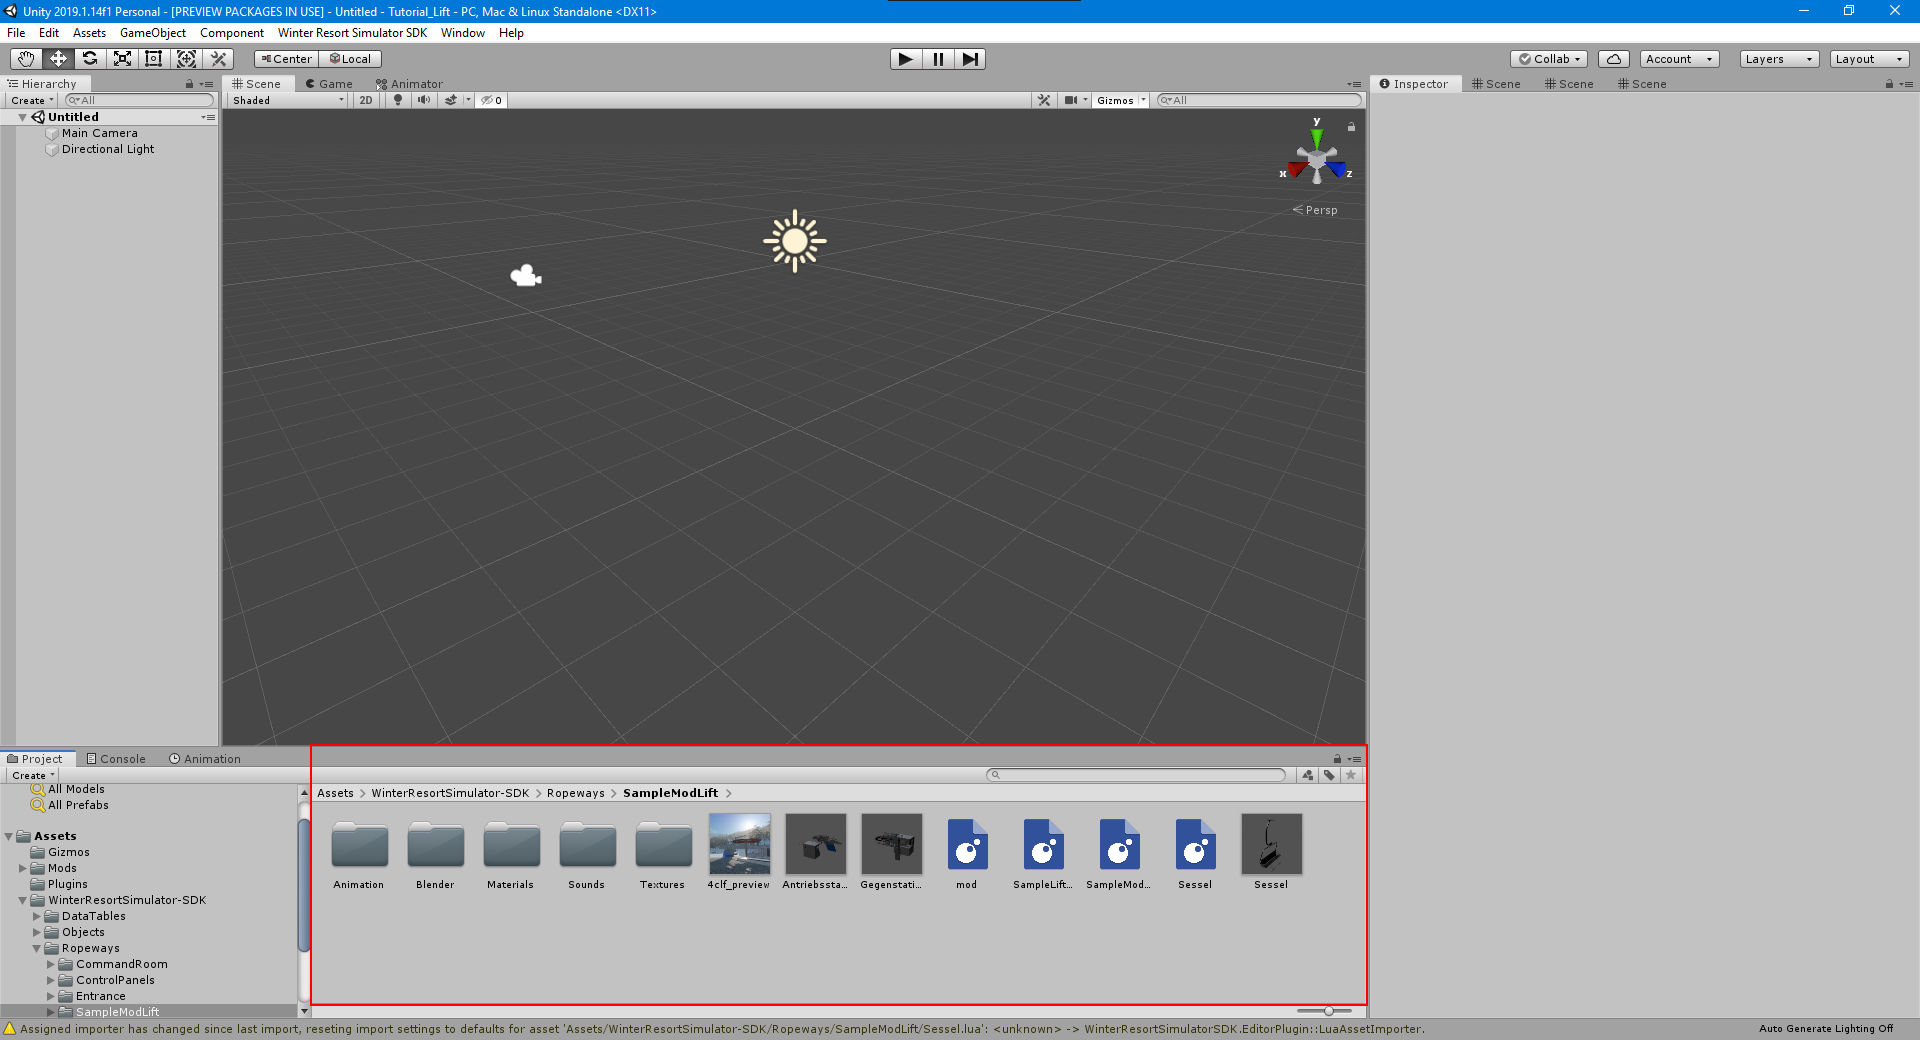Toggle scene audio playback
The height and width of the screenshot is (1040, 1920).
click(x=424, y=100)
